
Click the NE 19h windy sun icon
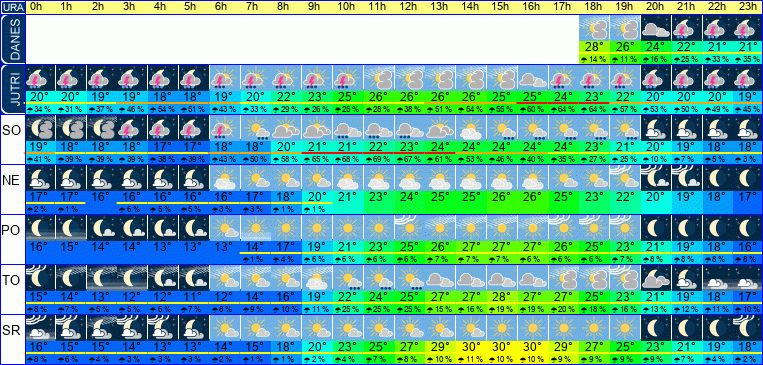(x=624, y=178)
